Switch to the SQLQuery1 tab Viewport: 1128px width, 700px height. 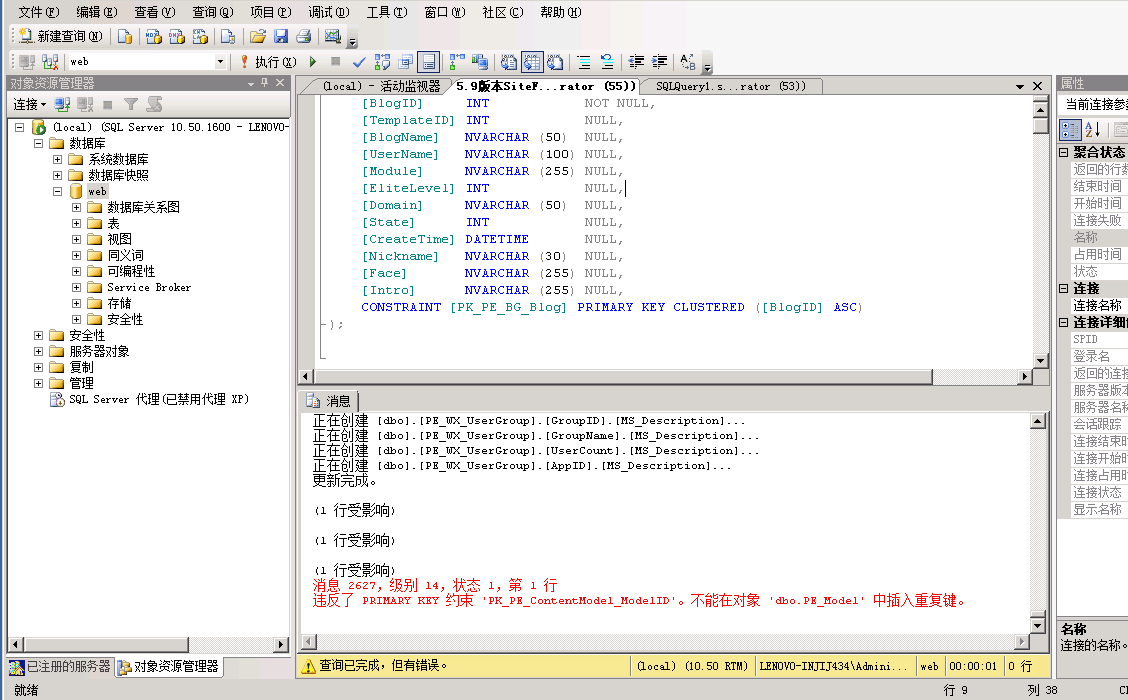click(x=730, y=86)
